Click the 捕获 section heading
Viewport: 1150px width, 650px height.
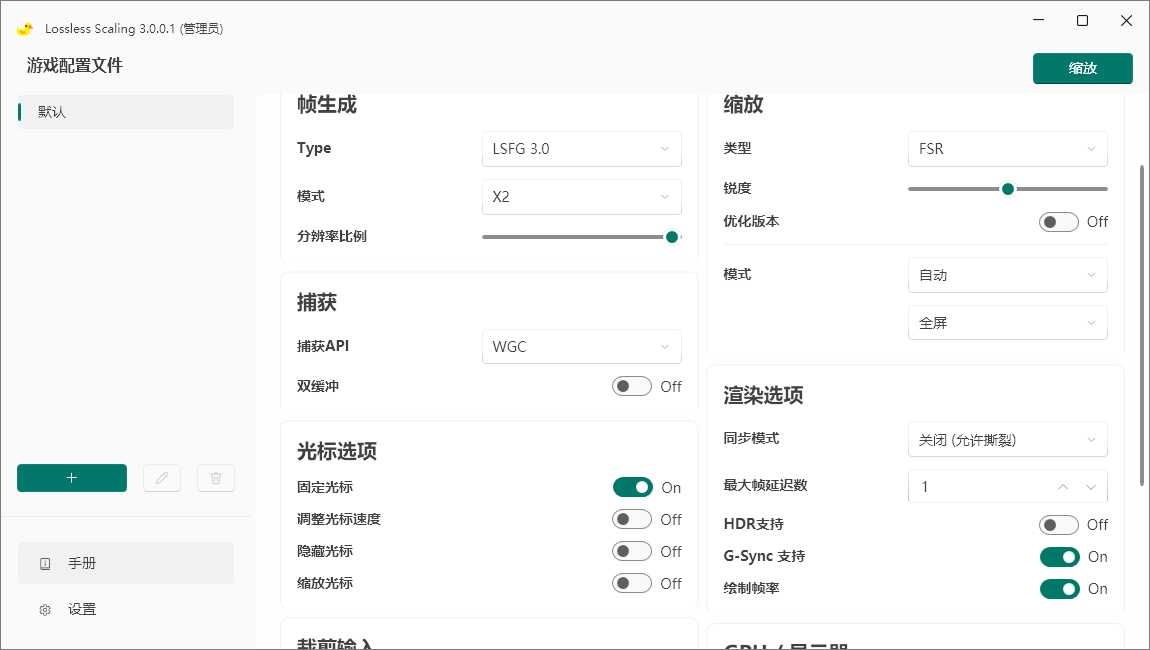(x=317, y=302)
